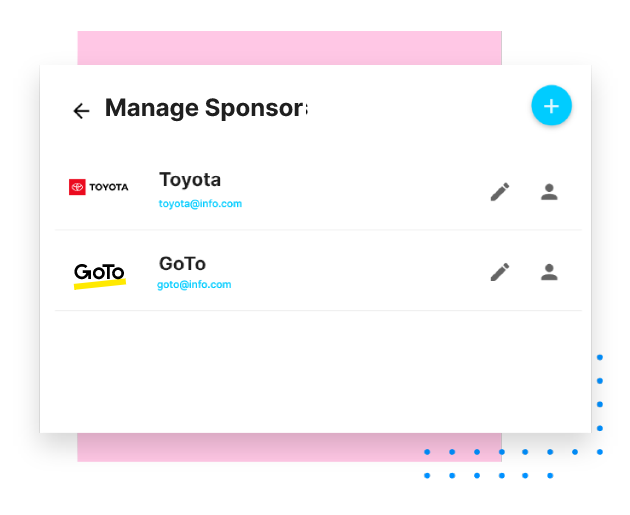630x515 pixels.
Task: Open the toyota@info.com email link
Action: tap(200, 204)
